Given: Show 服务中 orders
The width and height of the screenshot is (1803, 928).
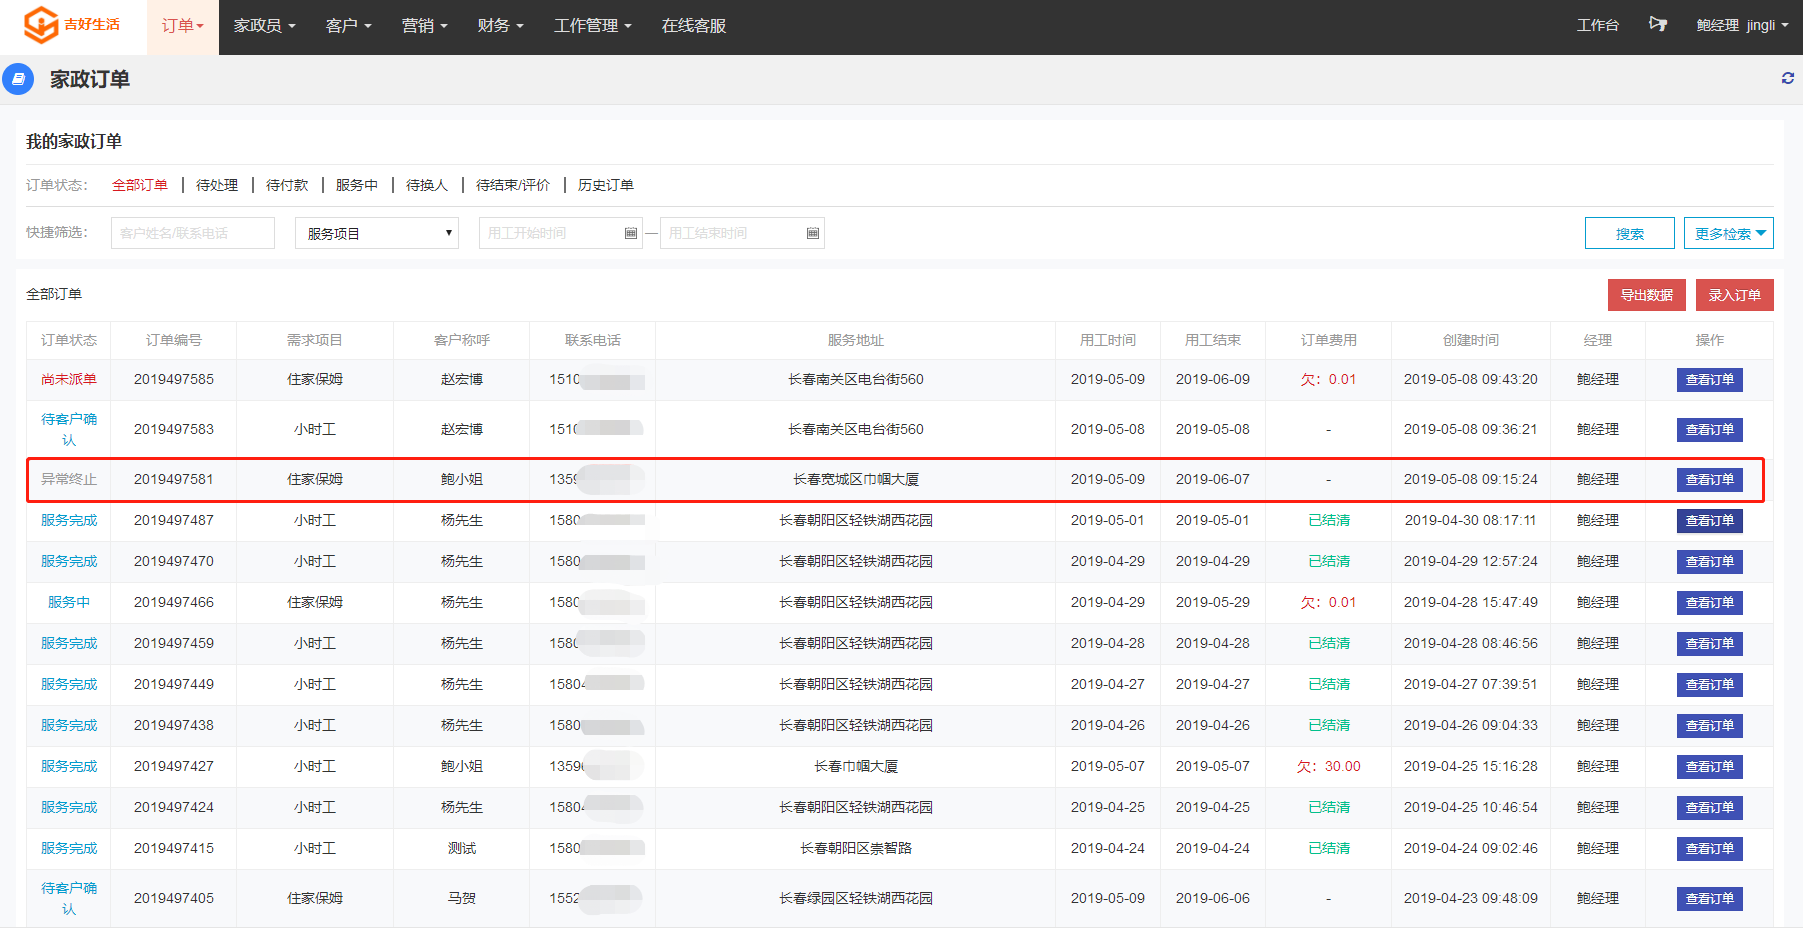Looking at the screenshot, I should 357,185.
